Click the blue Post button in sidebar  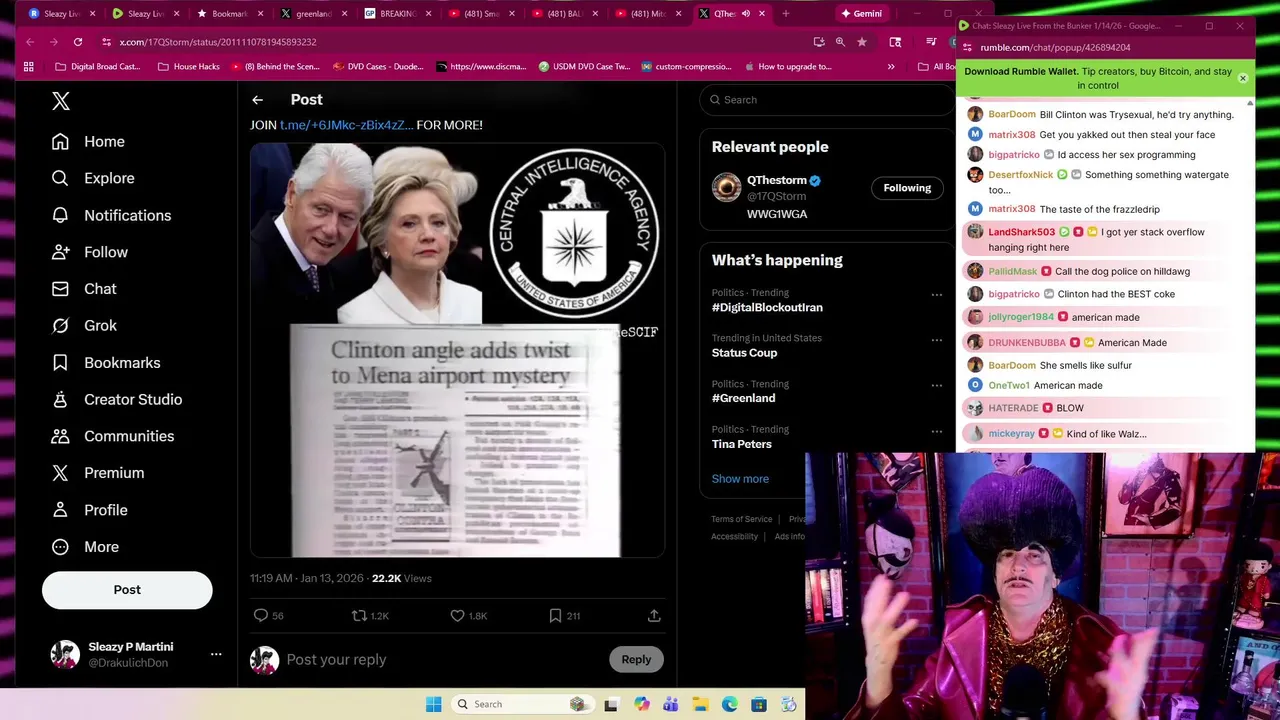click(x=127, y=590)
